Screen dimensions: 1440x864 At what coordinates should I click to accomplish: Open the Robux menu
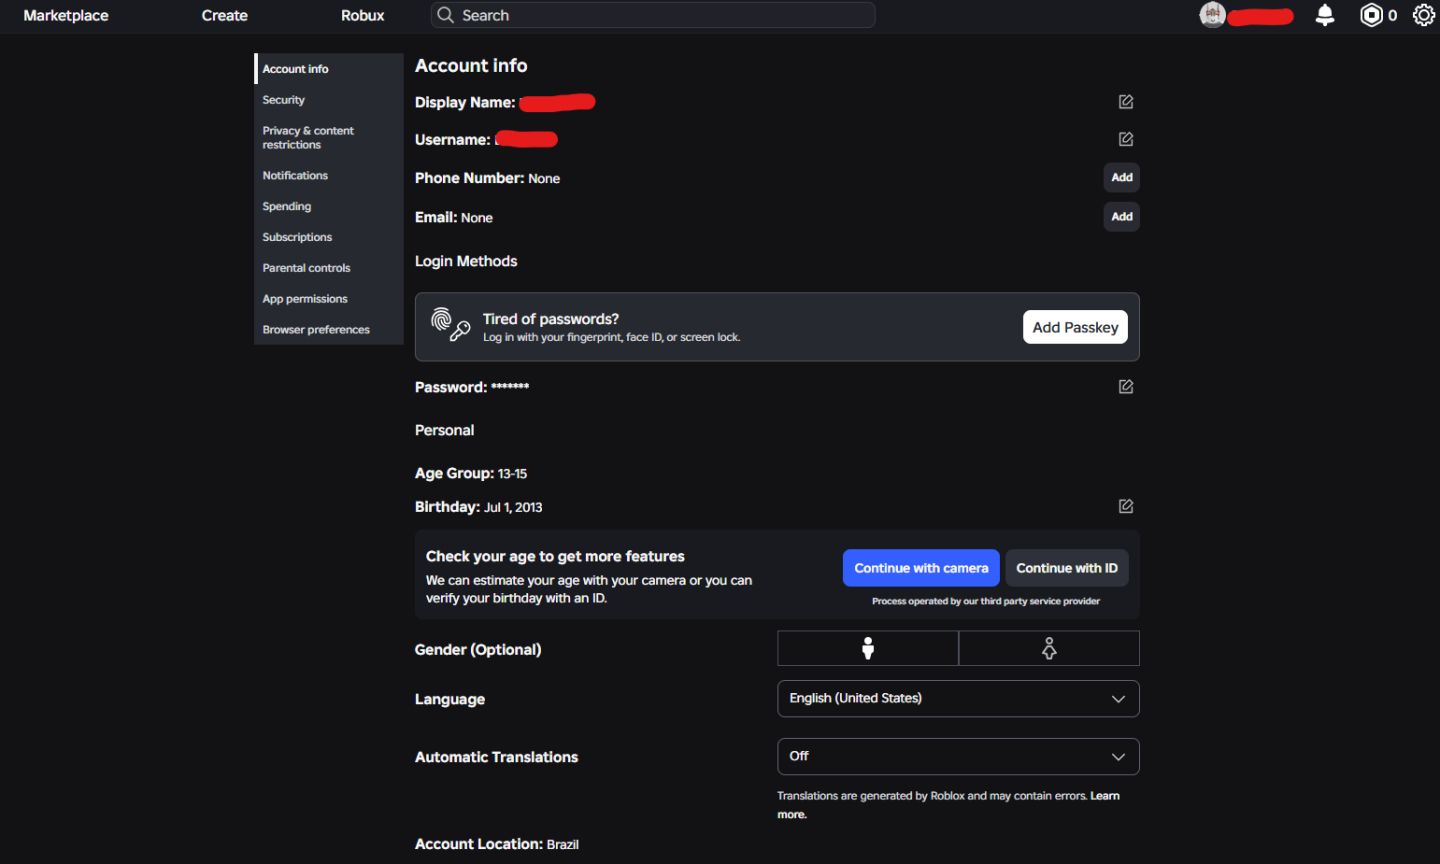click(362, 15)
